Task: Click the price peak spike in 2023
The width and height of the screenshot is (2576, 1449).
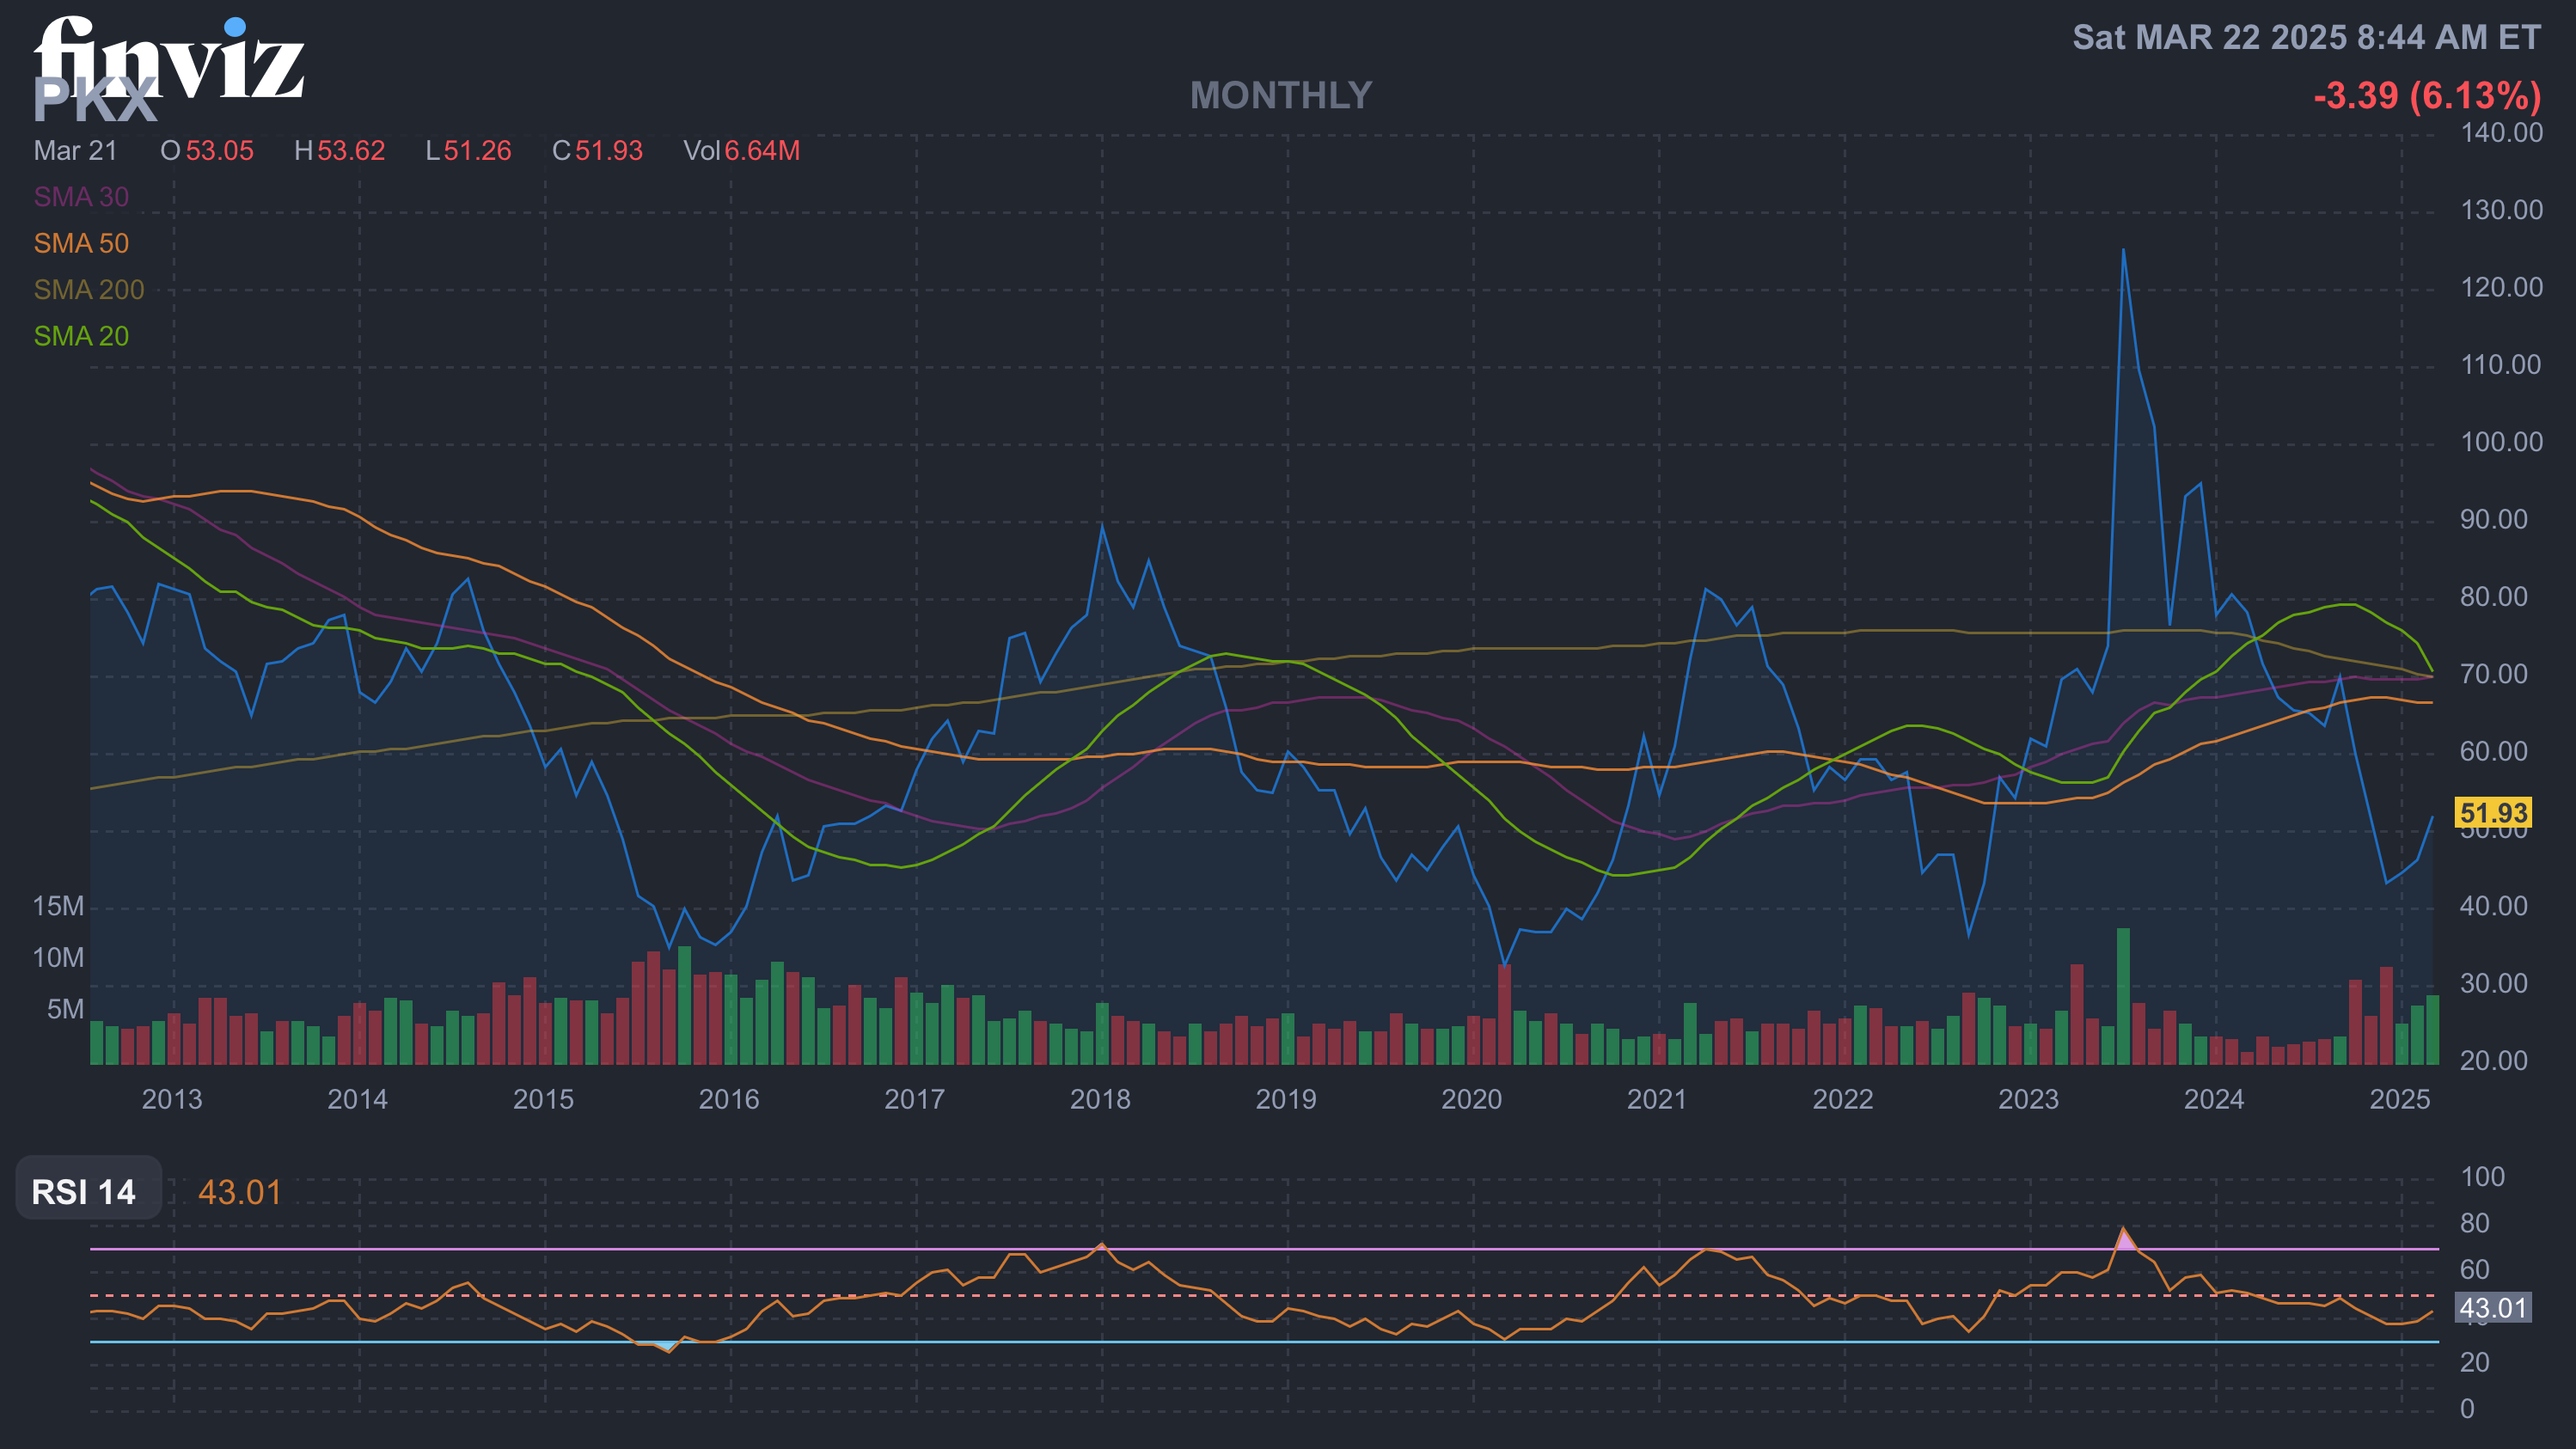Action: click(x=2123, y=255)
